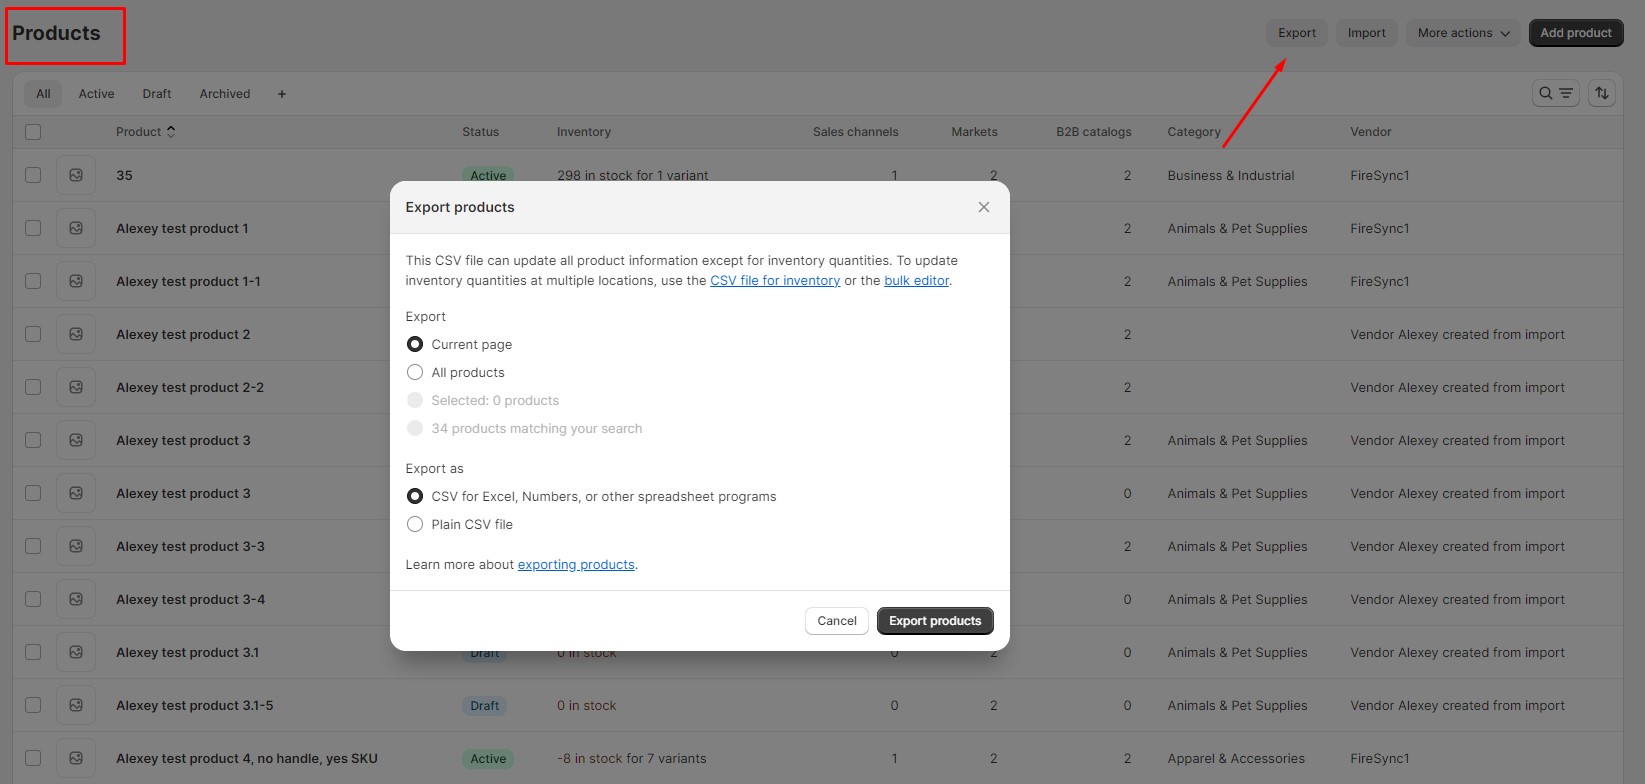1645x784 pixels.
Task: Choose the Plain CSV file option
Action: point(415,524)
